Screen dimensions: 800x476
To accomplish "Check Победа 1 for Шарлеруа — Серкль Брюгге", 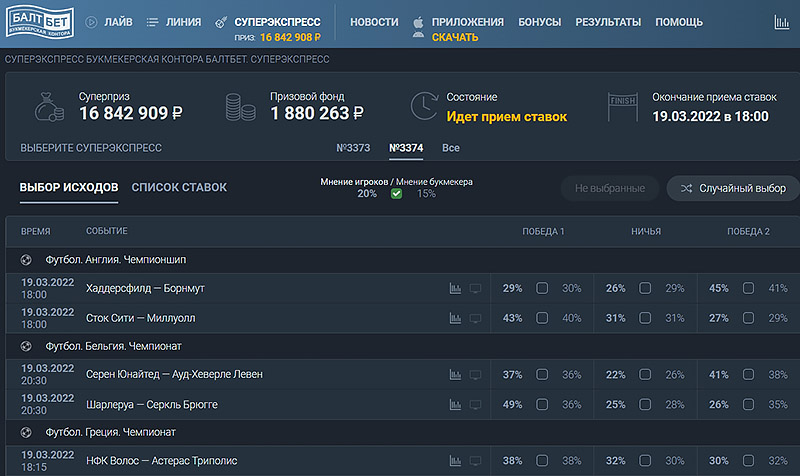I will click(542, 404).
